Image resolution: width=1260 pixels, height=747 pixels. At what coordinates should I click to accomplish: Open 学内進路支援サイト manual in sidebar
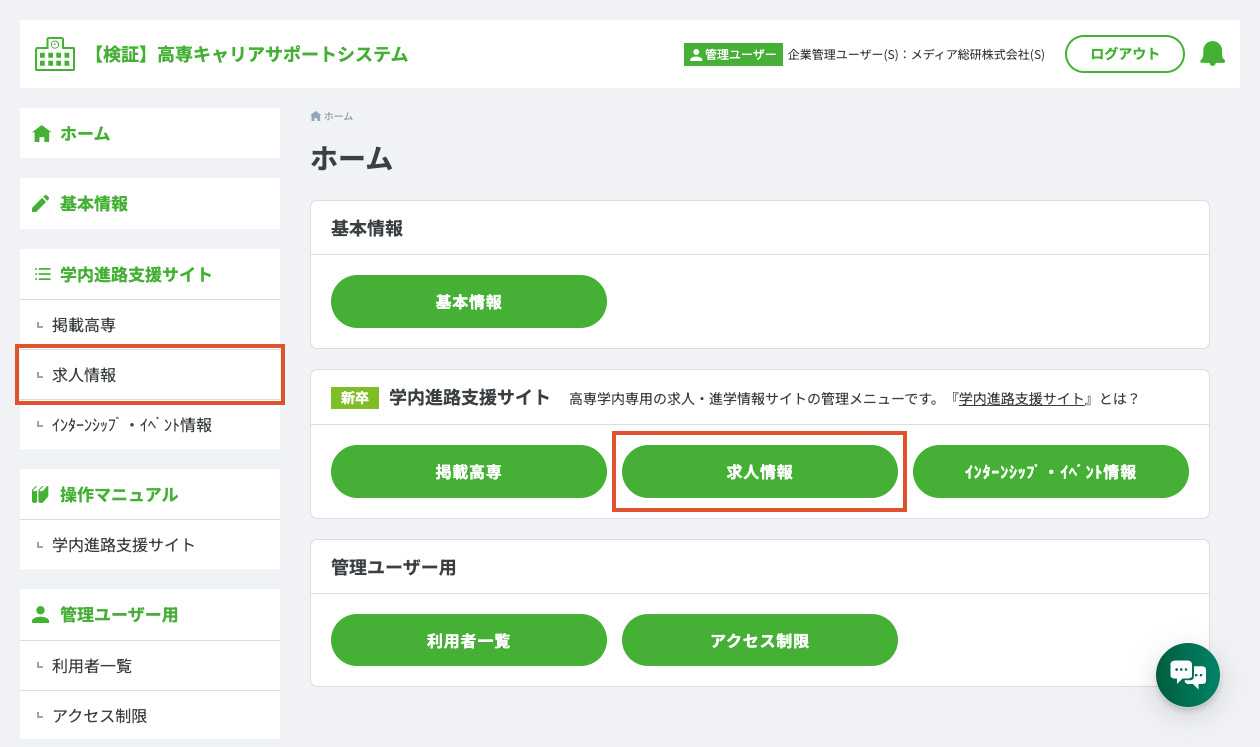[x=150, y=545]
